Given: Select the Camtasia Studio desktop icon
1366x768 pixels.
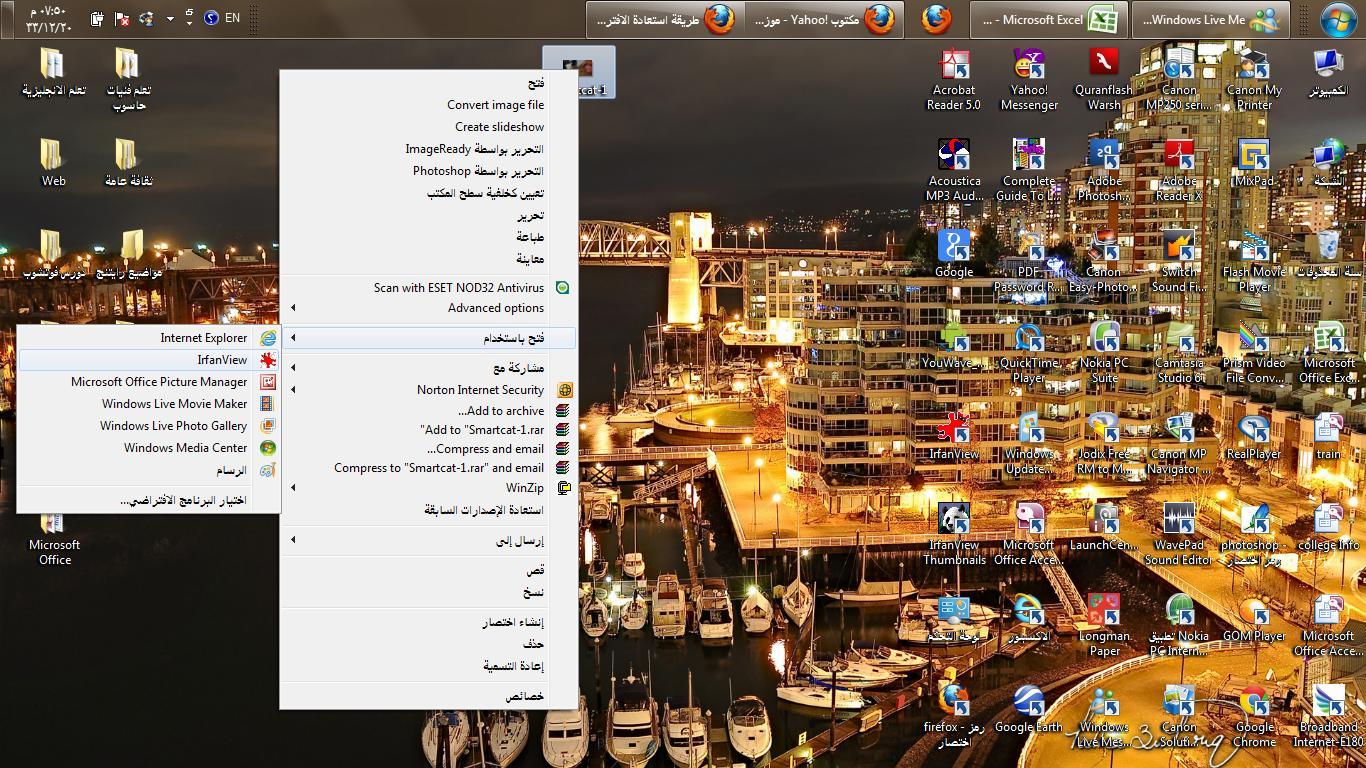Looking at the screenshot, I should [1179, 353].
